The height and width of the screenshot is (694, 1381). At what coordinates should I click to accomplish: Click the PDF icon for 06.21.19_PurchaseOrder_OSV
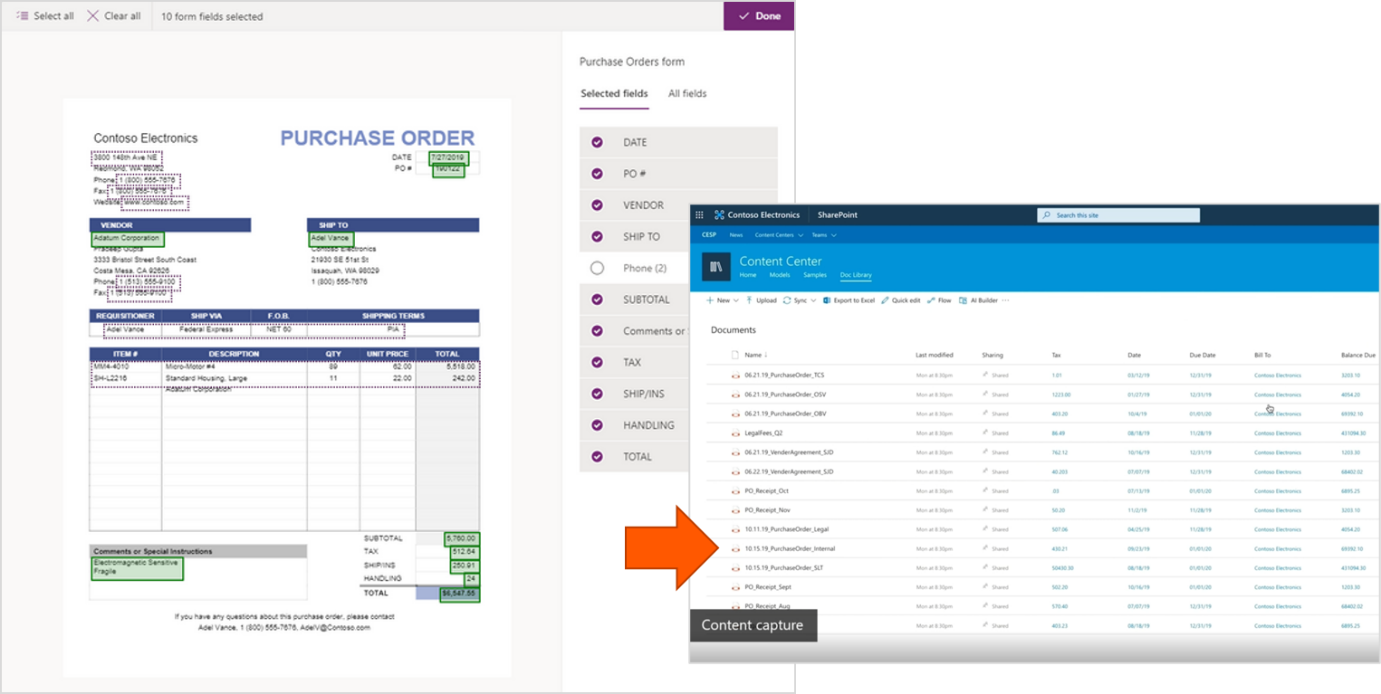pos(736,394)
